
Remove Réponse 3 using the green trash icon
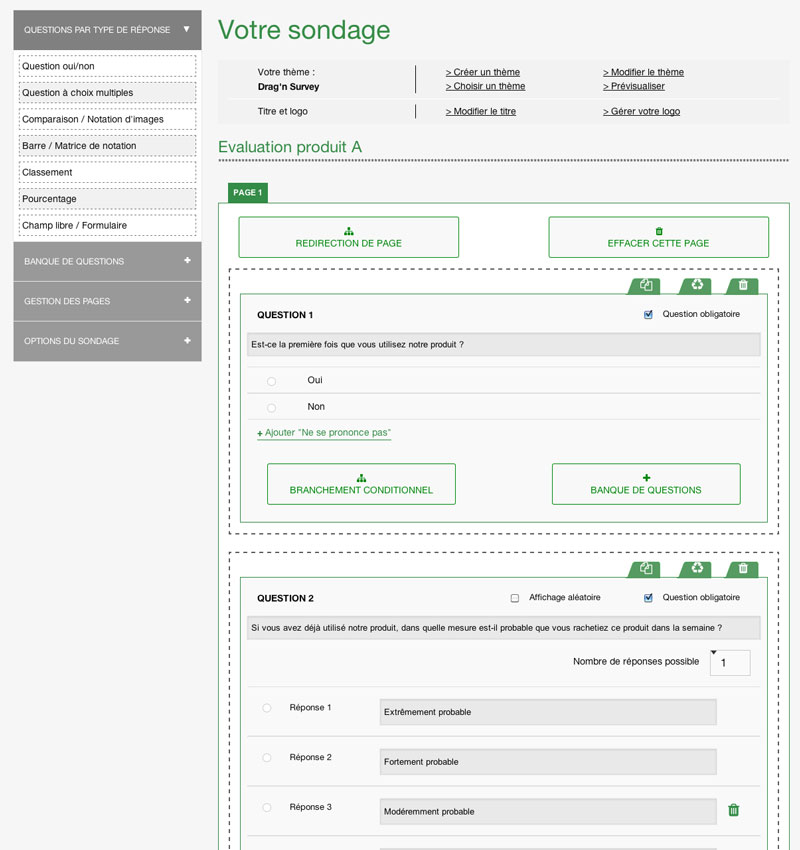(x=733, y=810)
